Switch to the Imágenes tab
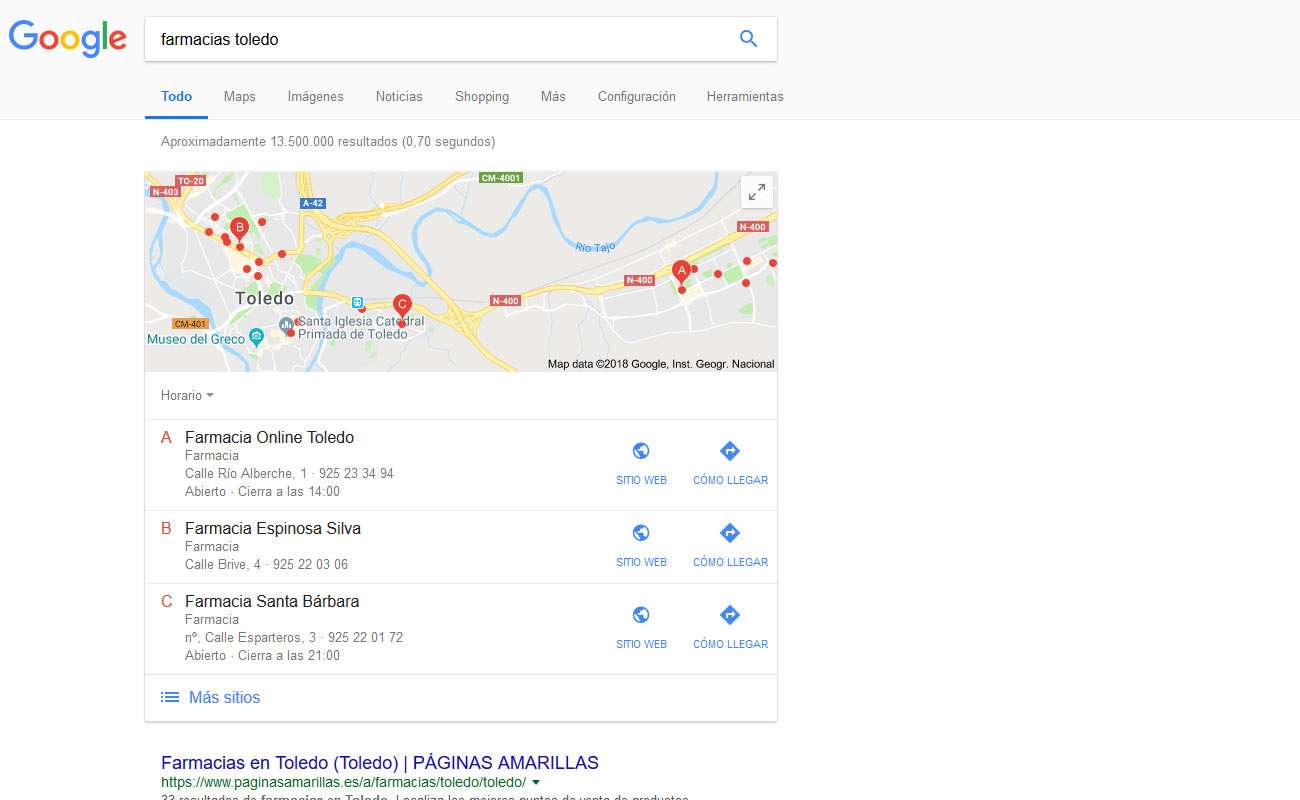Screen dimensions: 1300x800 click(x=315, y=97)
